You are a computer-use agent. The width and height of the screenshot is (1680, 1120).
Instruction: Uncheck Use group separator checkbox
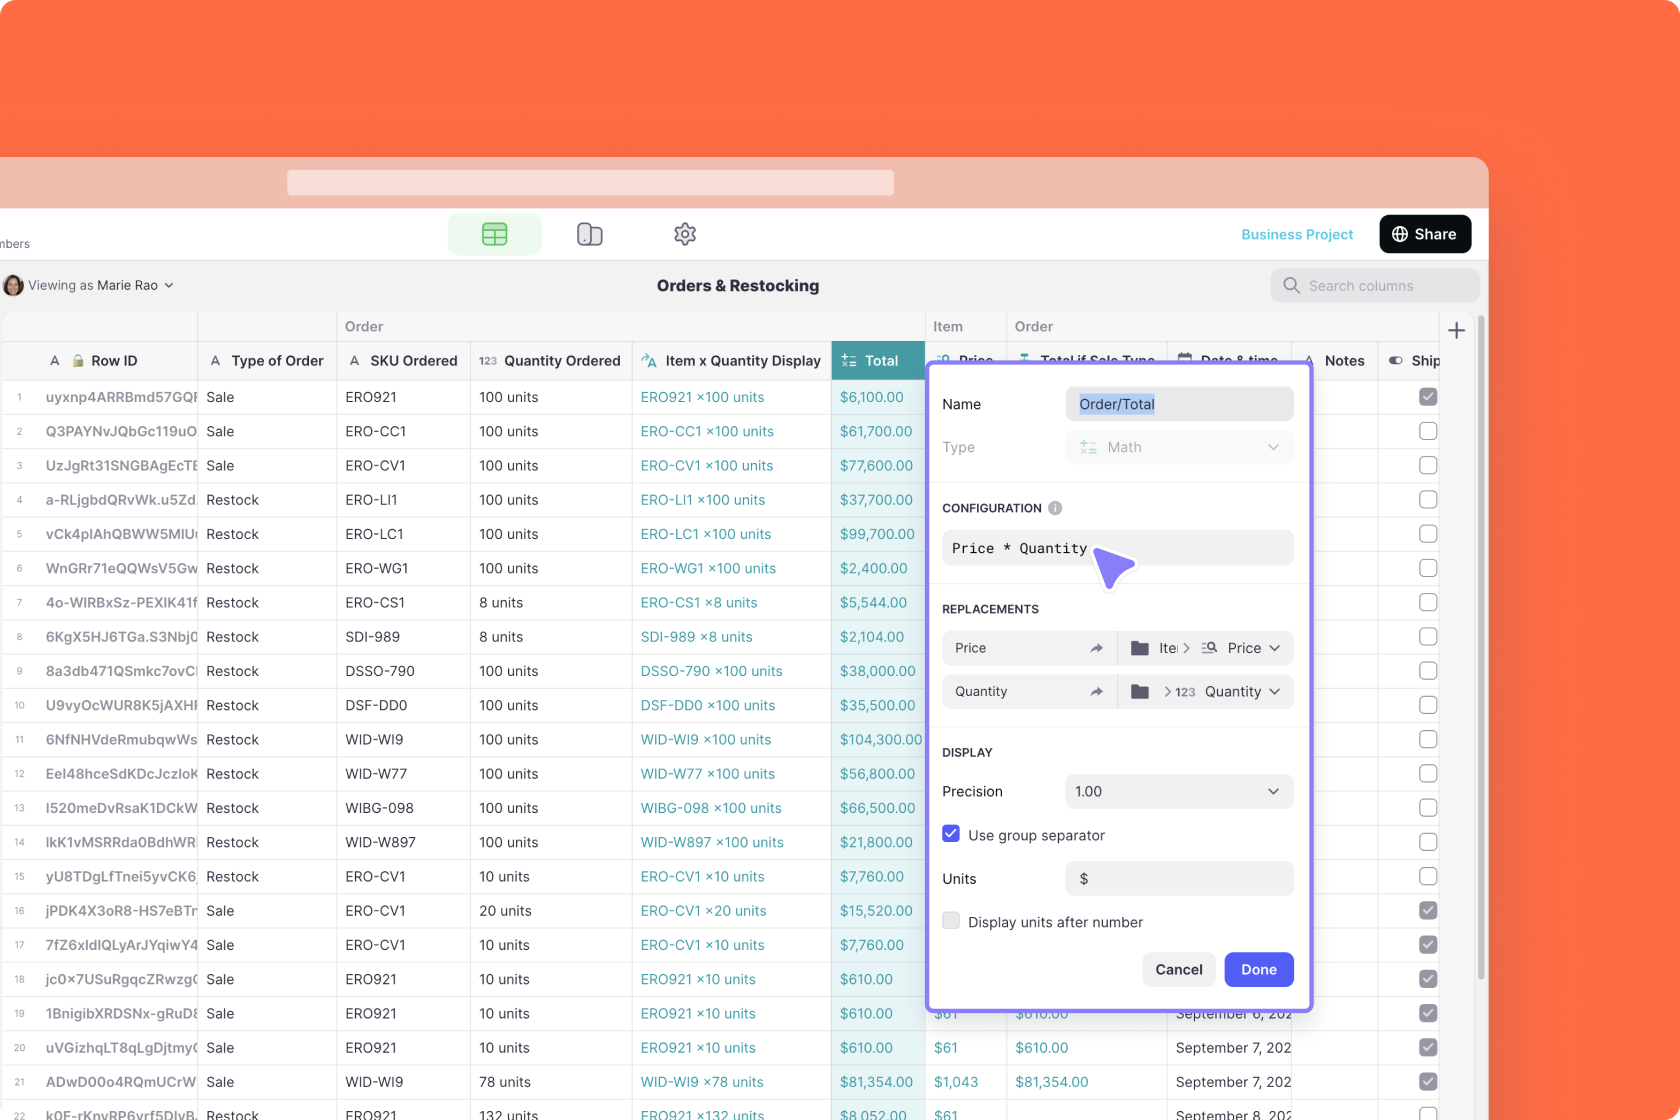click(951, 834)
